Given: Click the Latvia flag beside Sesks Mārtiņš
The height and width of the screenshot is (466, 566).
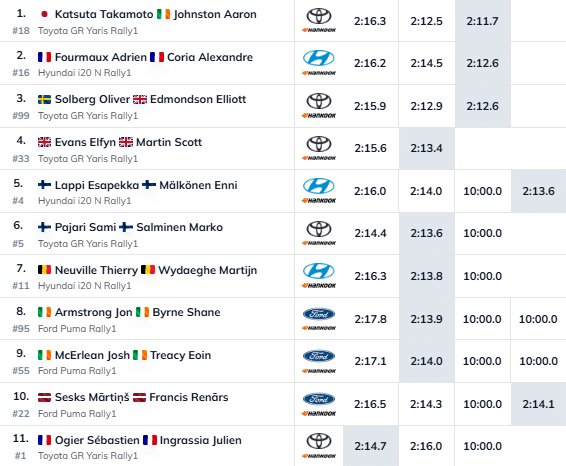Looking at the screenshot, I should (x=44, y=397).
